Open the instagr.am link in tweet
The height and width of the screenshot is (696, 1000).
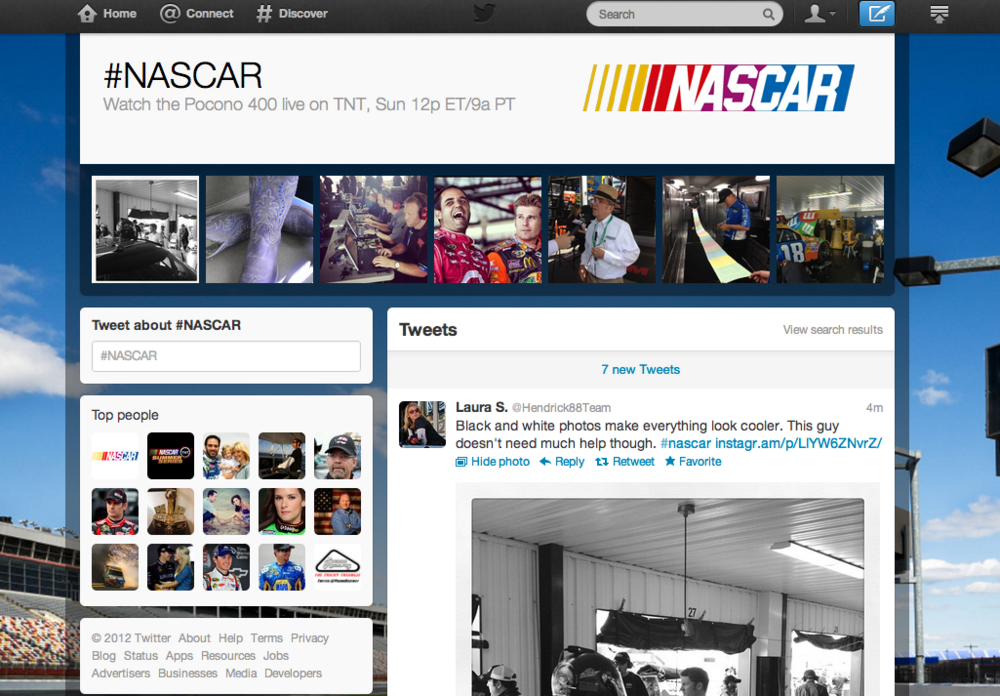click(x=798, y=443)
